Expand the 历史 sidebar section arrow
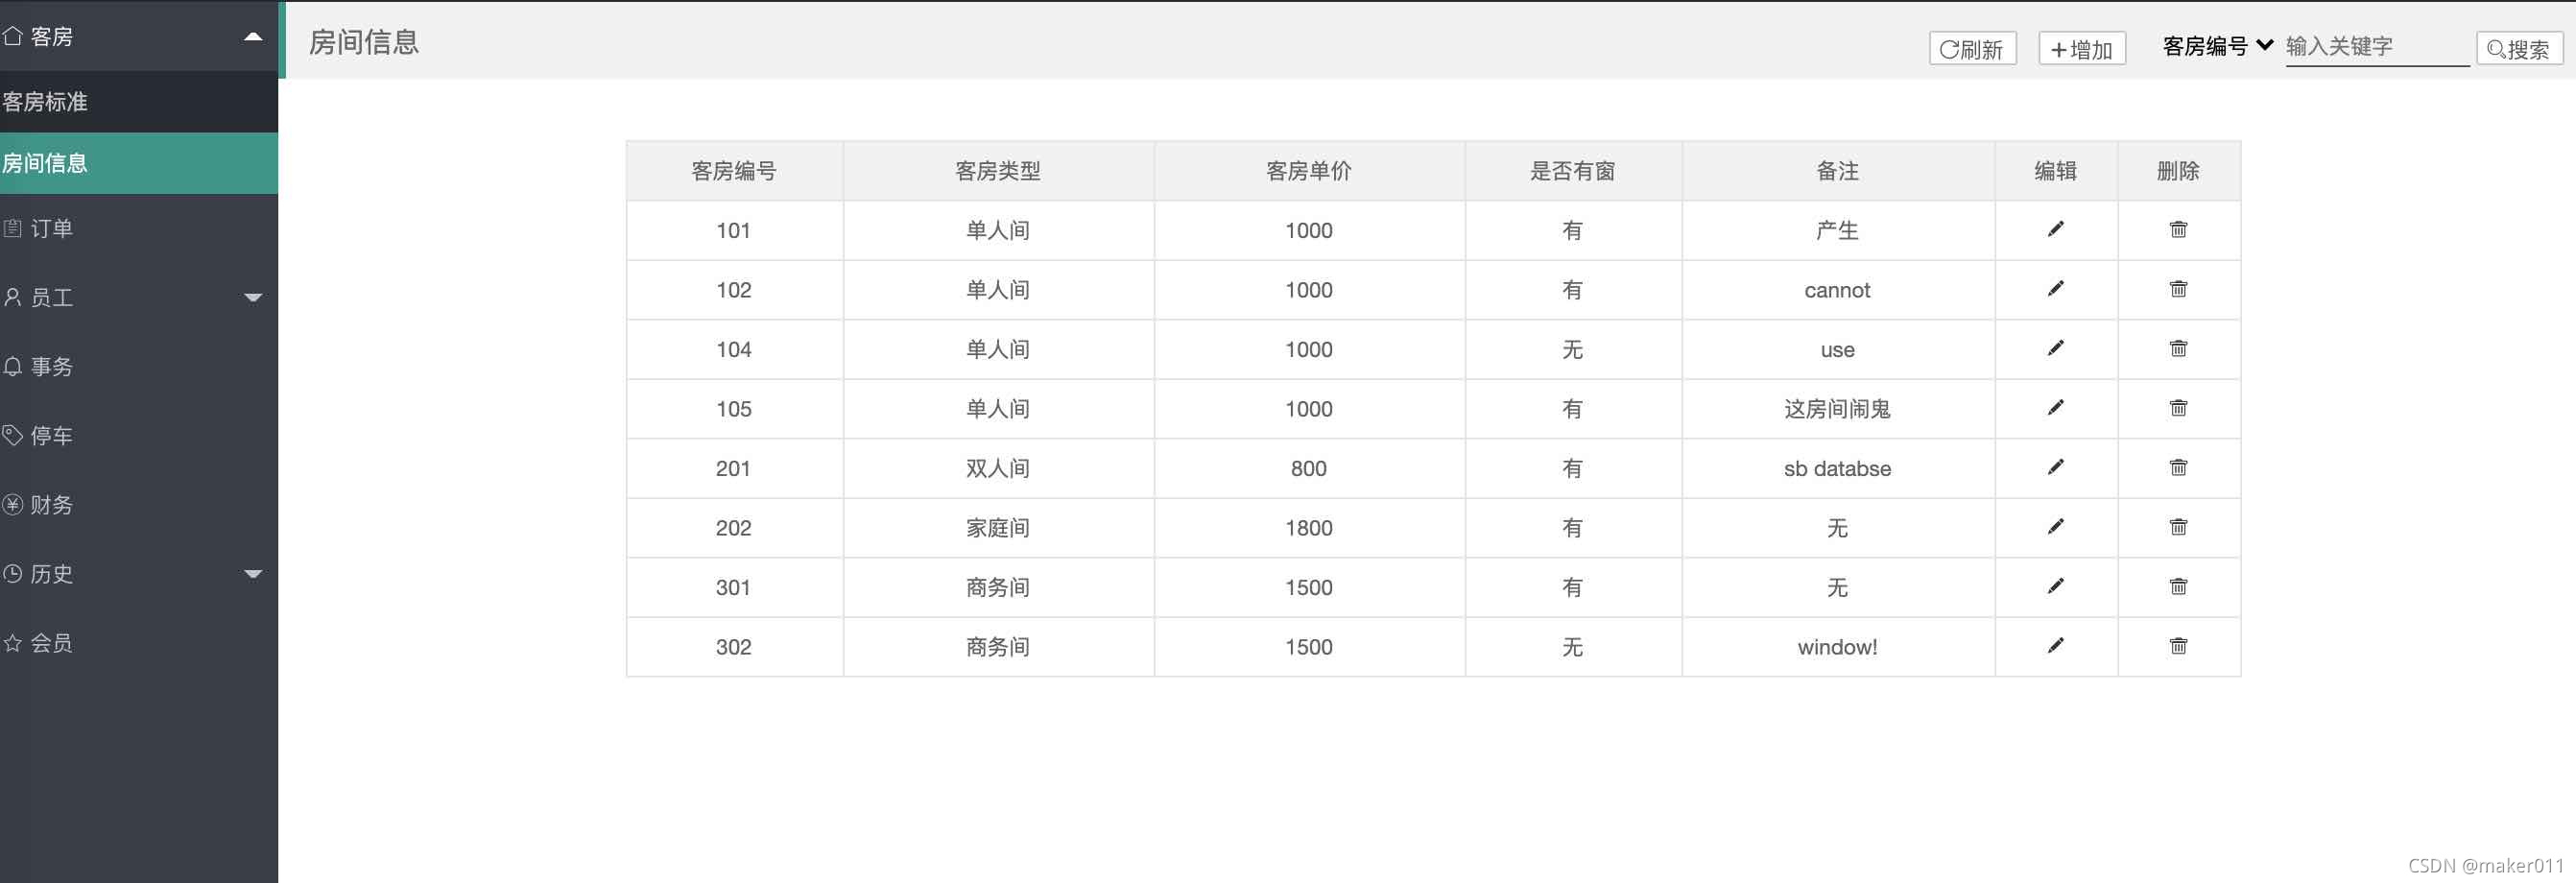 tap(253, 574)
